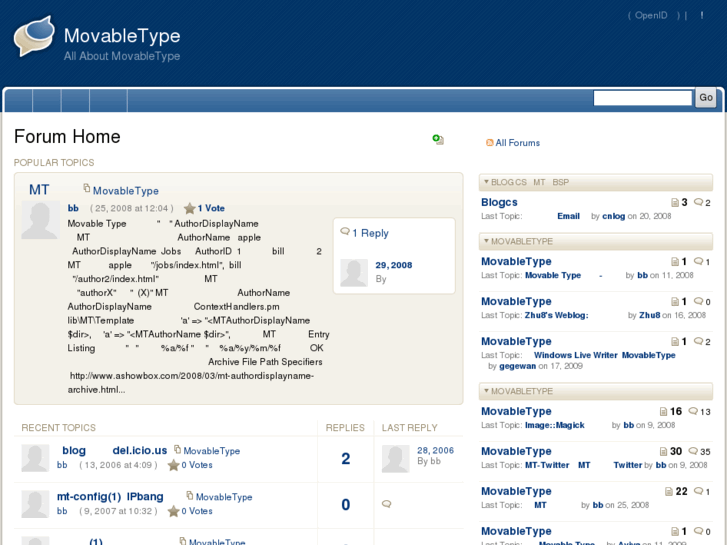
Task: Click the first empty navigation bar tab
Action: [x=19, y=101]
